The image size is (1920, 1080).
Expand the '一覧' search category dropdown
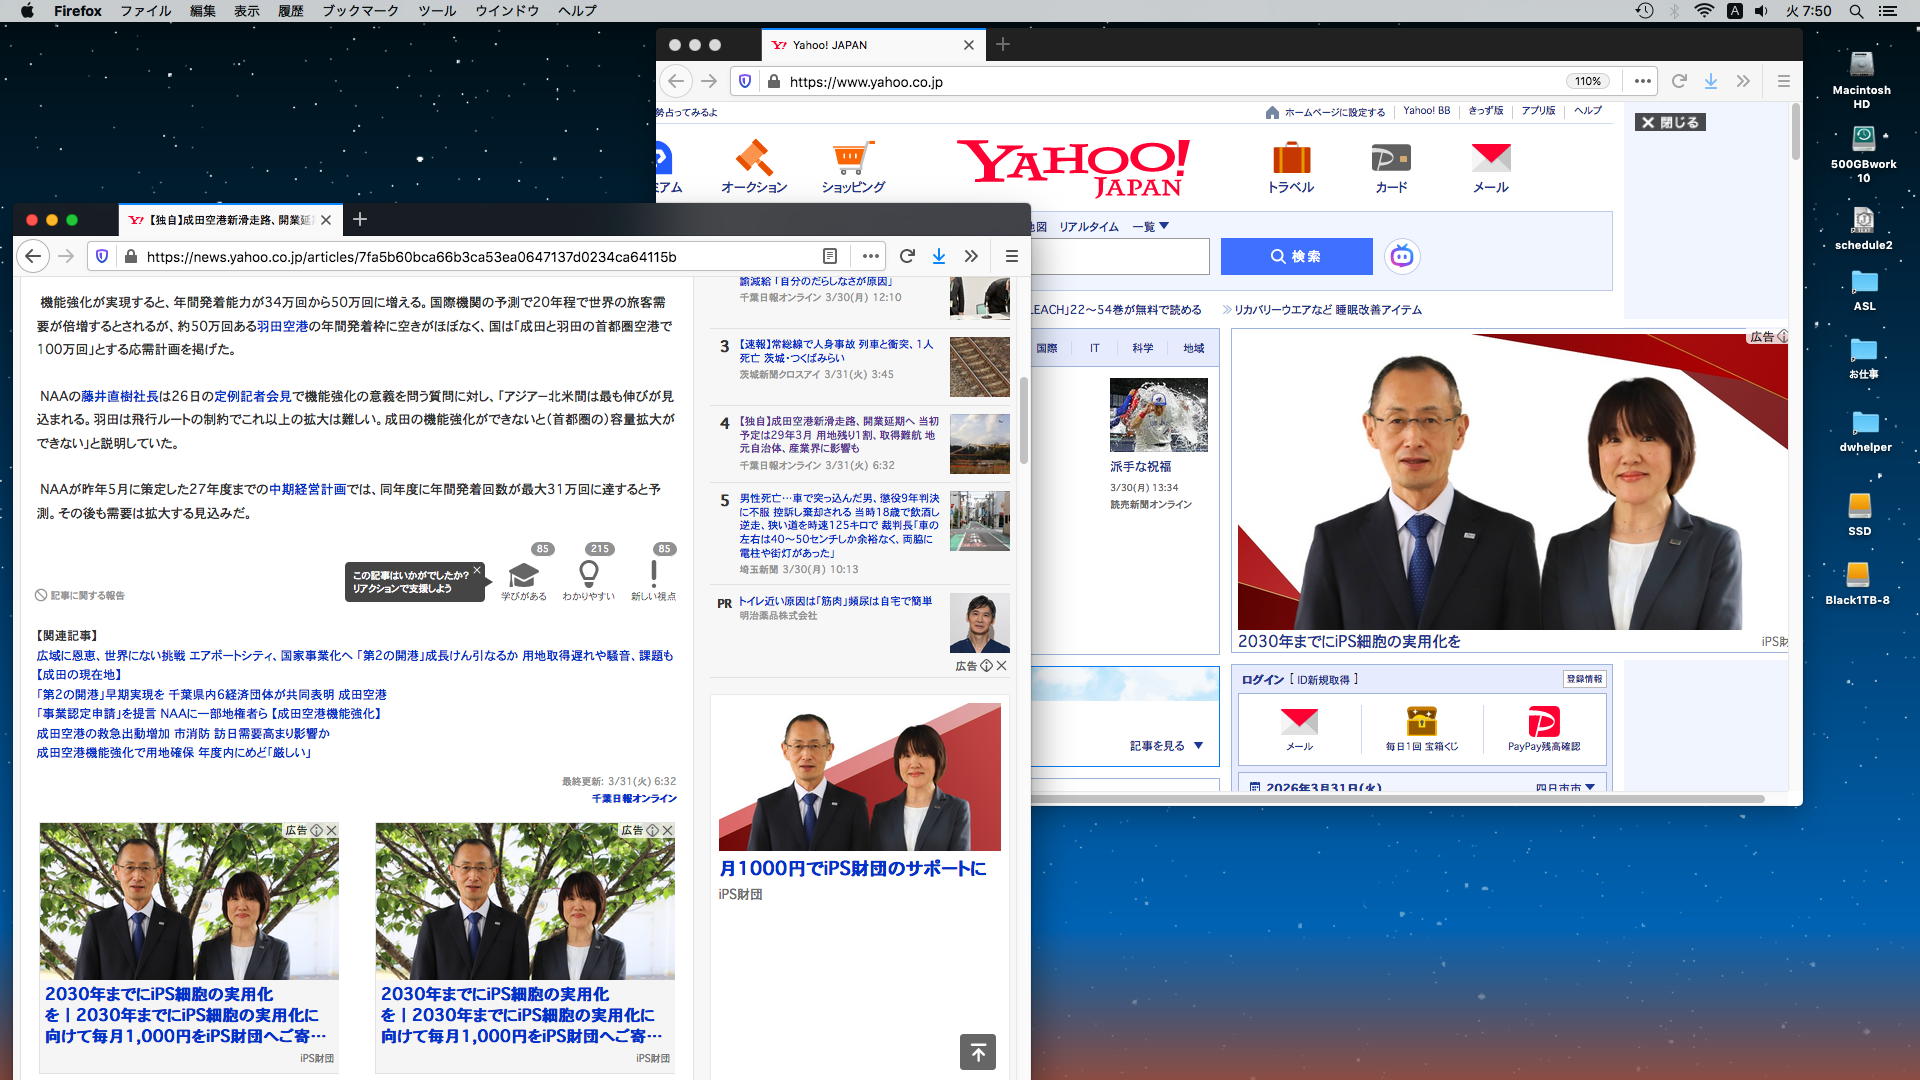pos(1151,227)
